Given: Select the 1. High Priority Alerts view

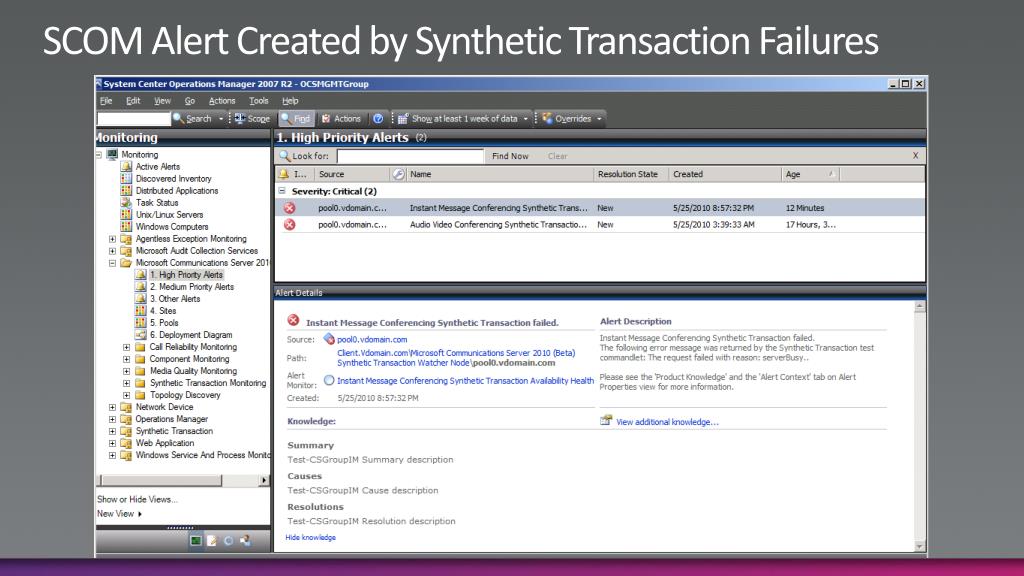Looking at the screenshot, I should 186,275.
